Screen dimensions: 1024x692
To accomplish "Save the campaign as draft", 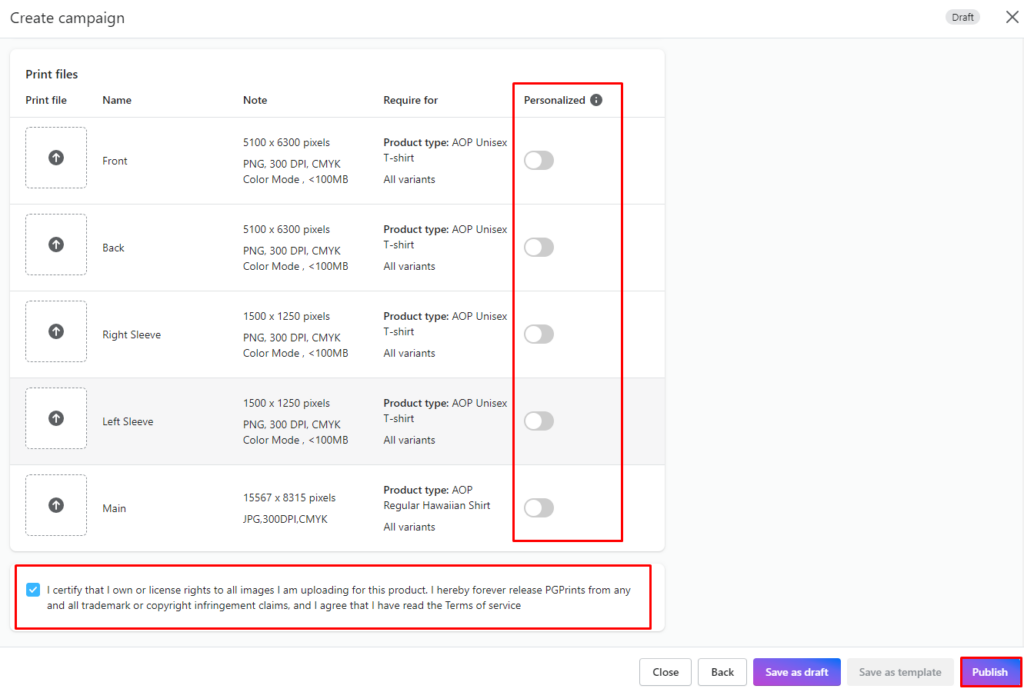I will [x=797, y=672].
